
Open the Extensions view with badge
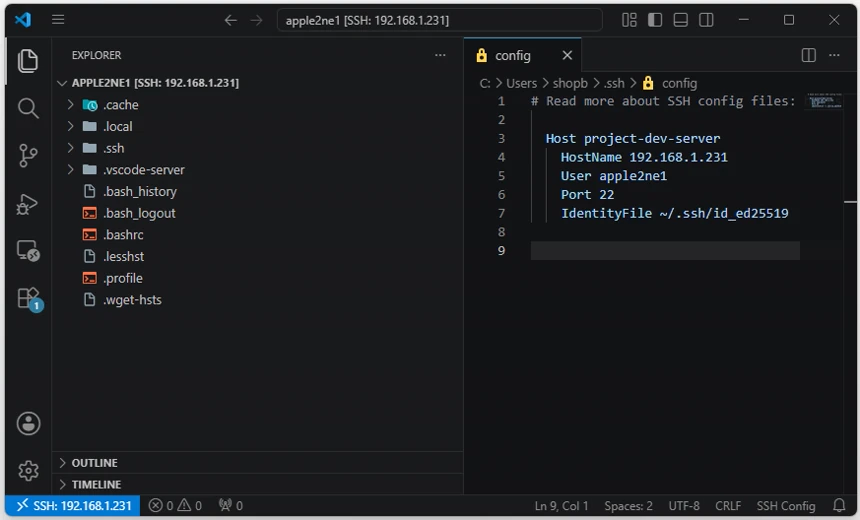[28, 298]
